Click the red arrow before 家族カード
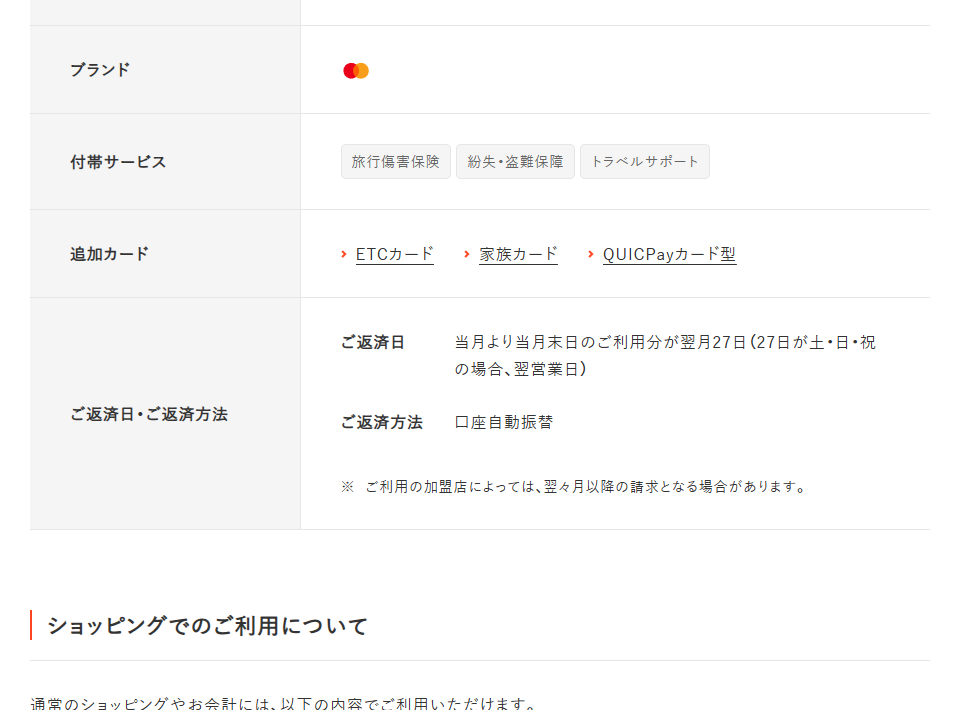This screenshot has width=960, height=710. coord(467,254)
